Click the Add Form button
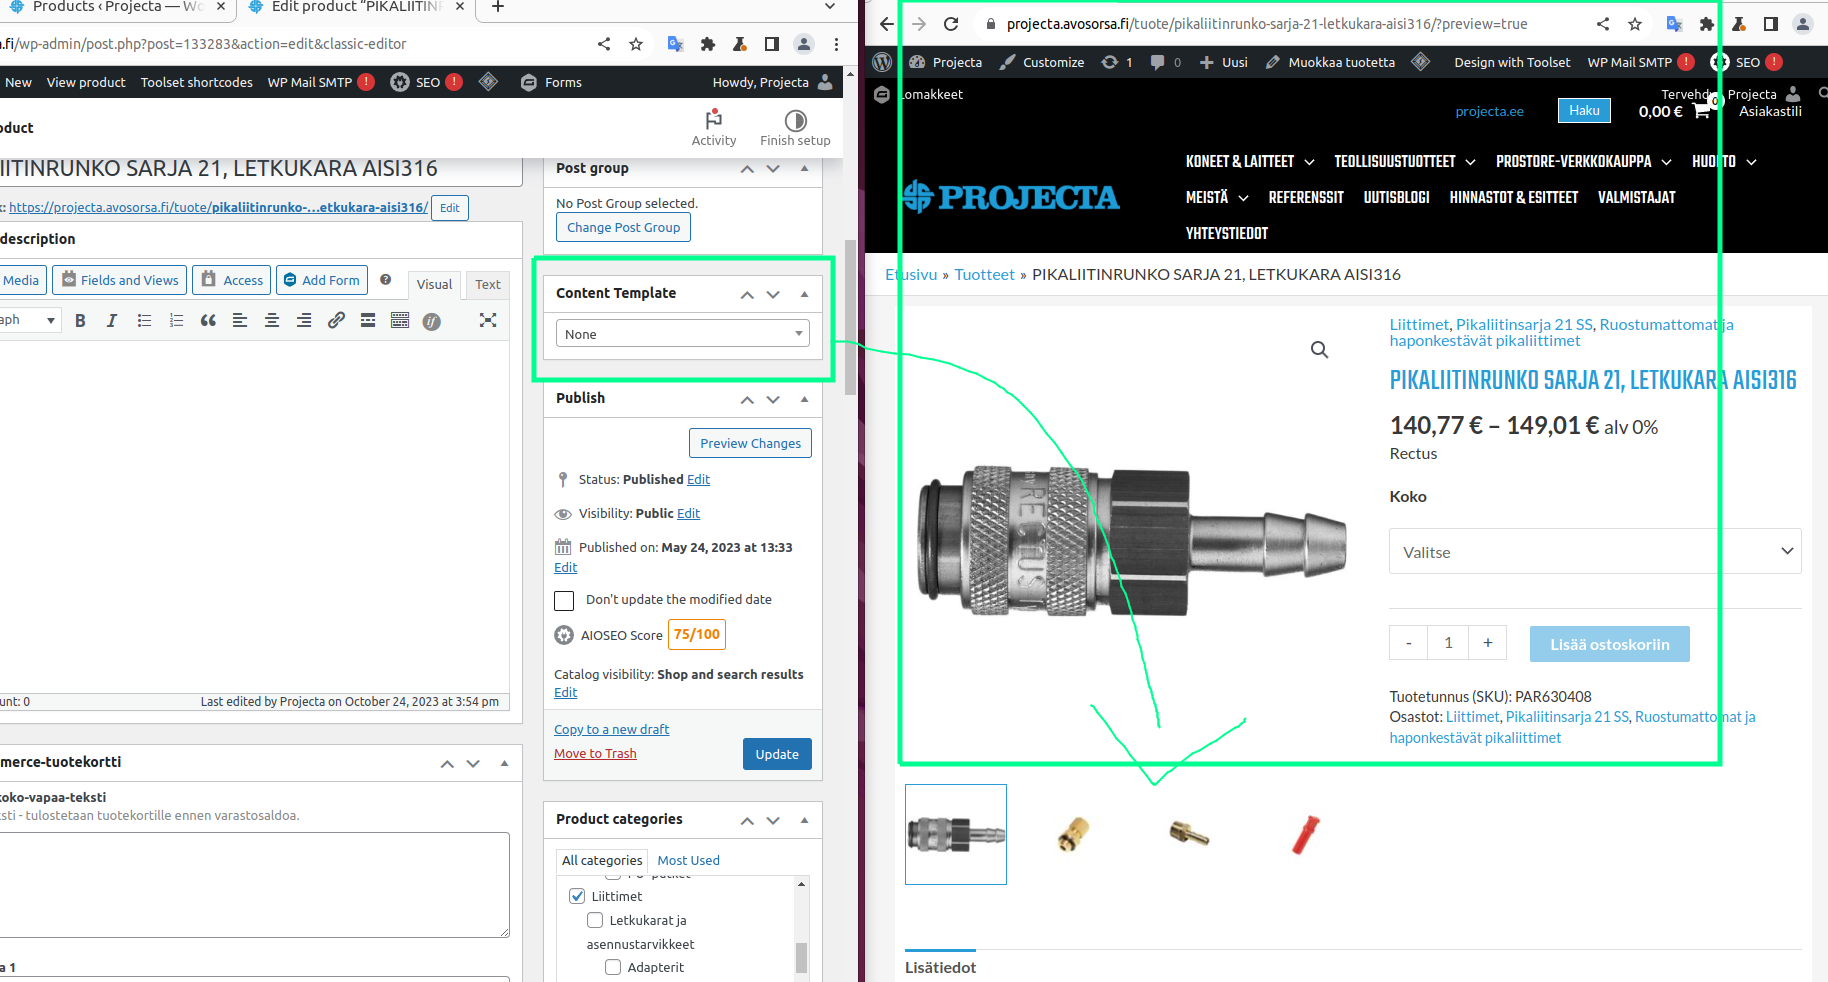1828x982 pixels. click(322, 280)
